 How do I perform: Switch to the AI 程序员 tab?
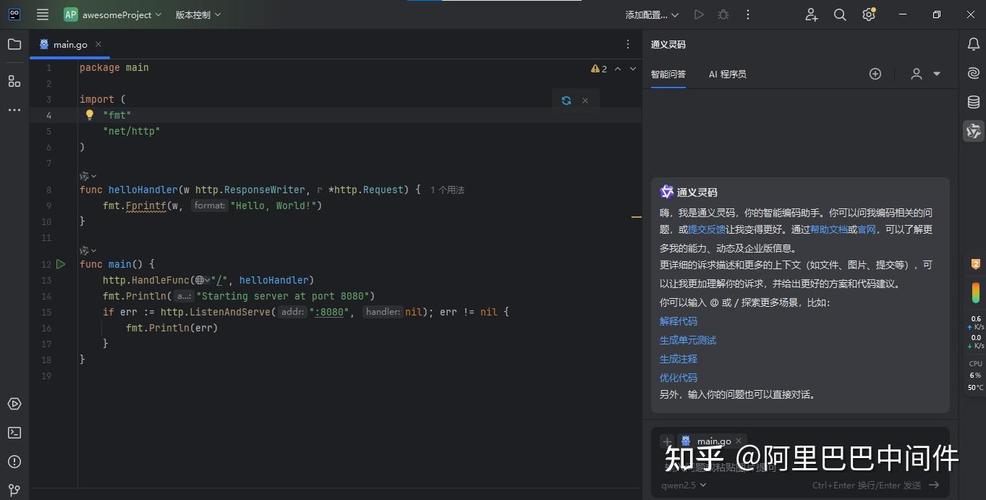pos(728,74)
